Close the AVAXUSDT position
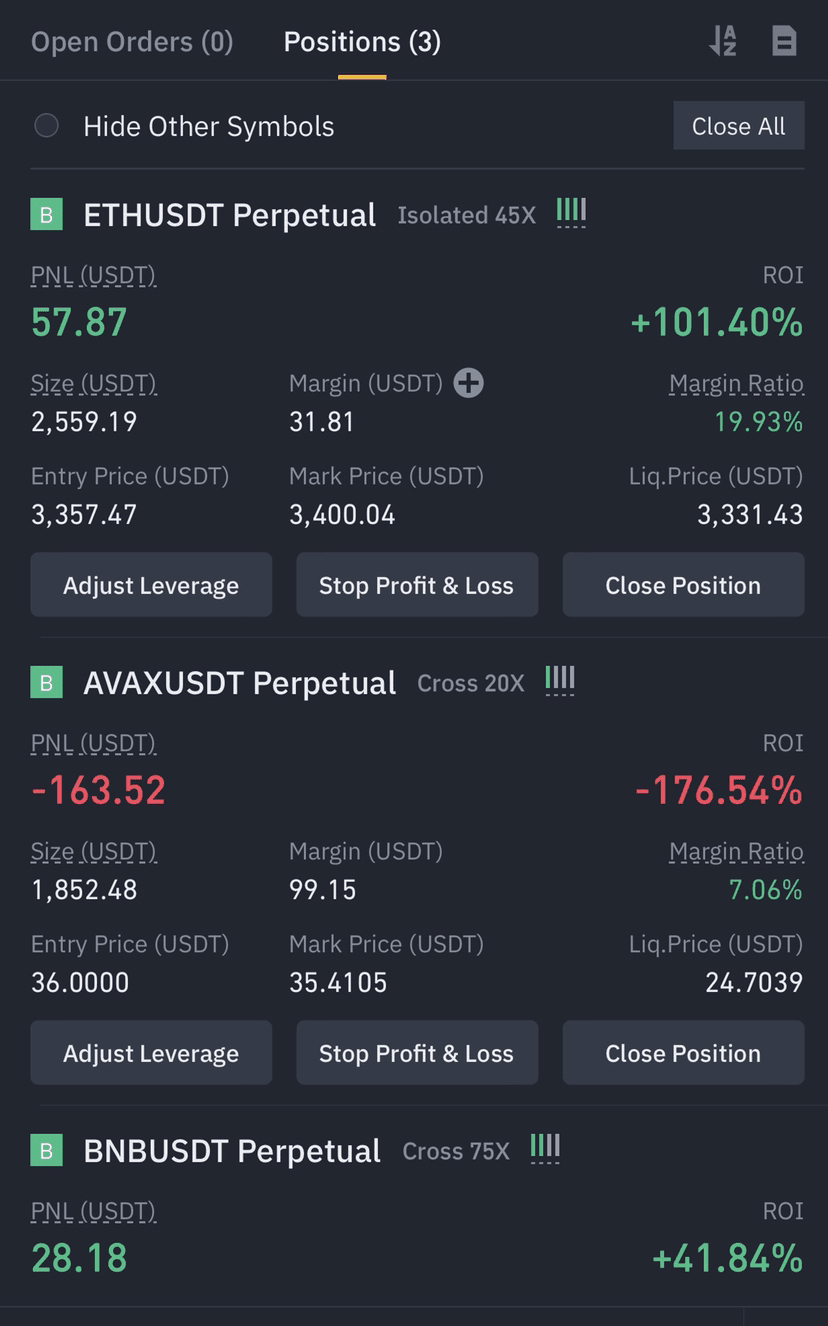The height and width of the screenshot is (1326, 828). click(x=683, y=1053)
